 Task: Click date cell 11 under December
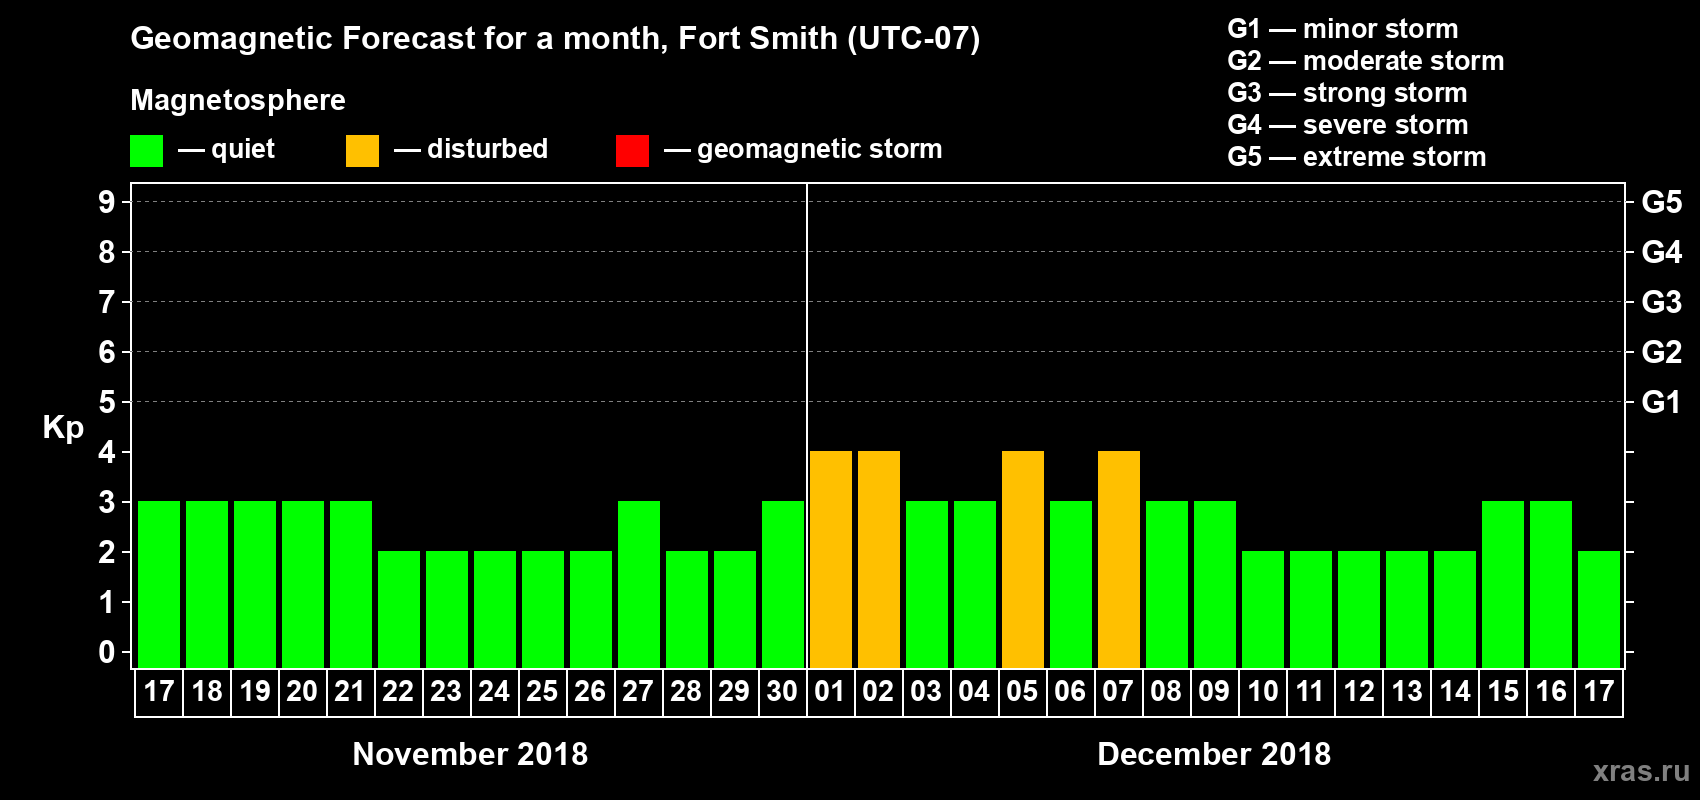1311,692
